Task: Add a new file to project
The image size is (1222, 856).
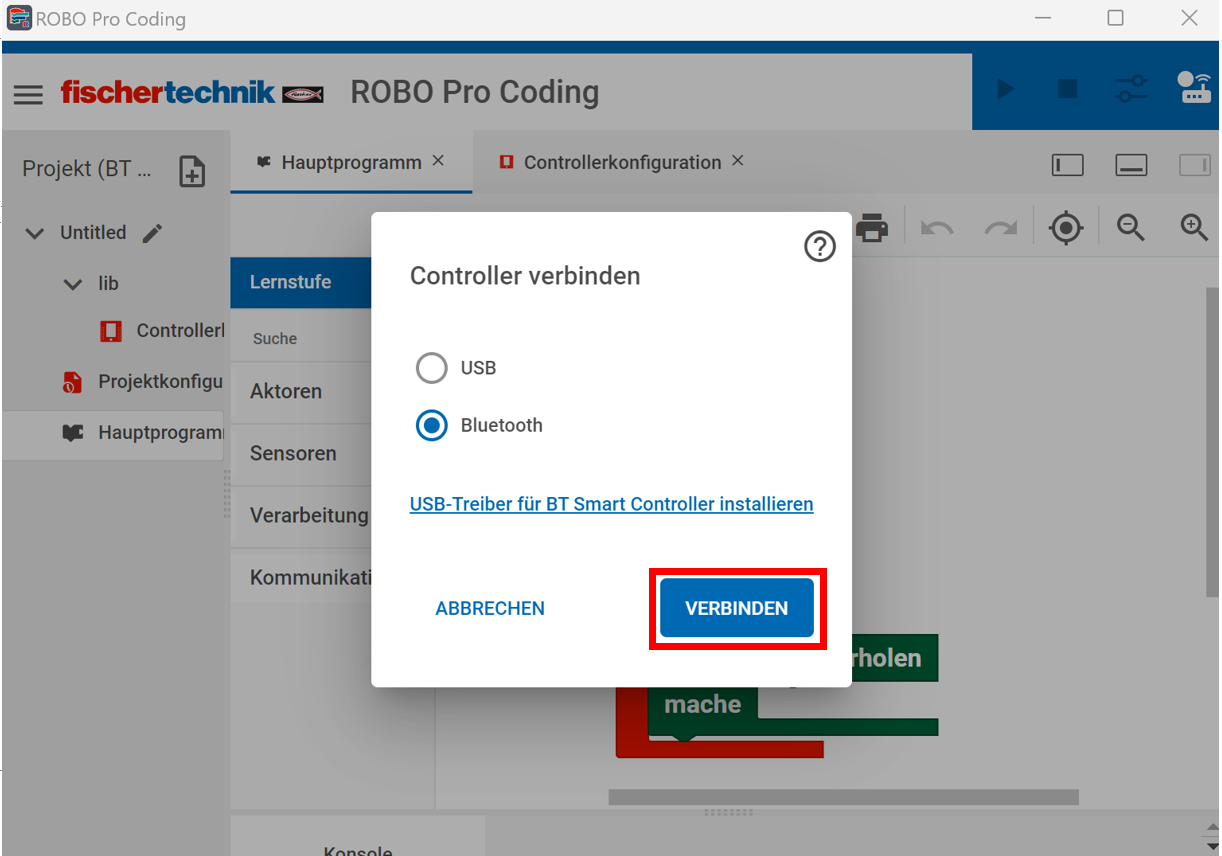Action: 192,171
